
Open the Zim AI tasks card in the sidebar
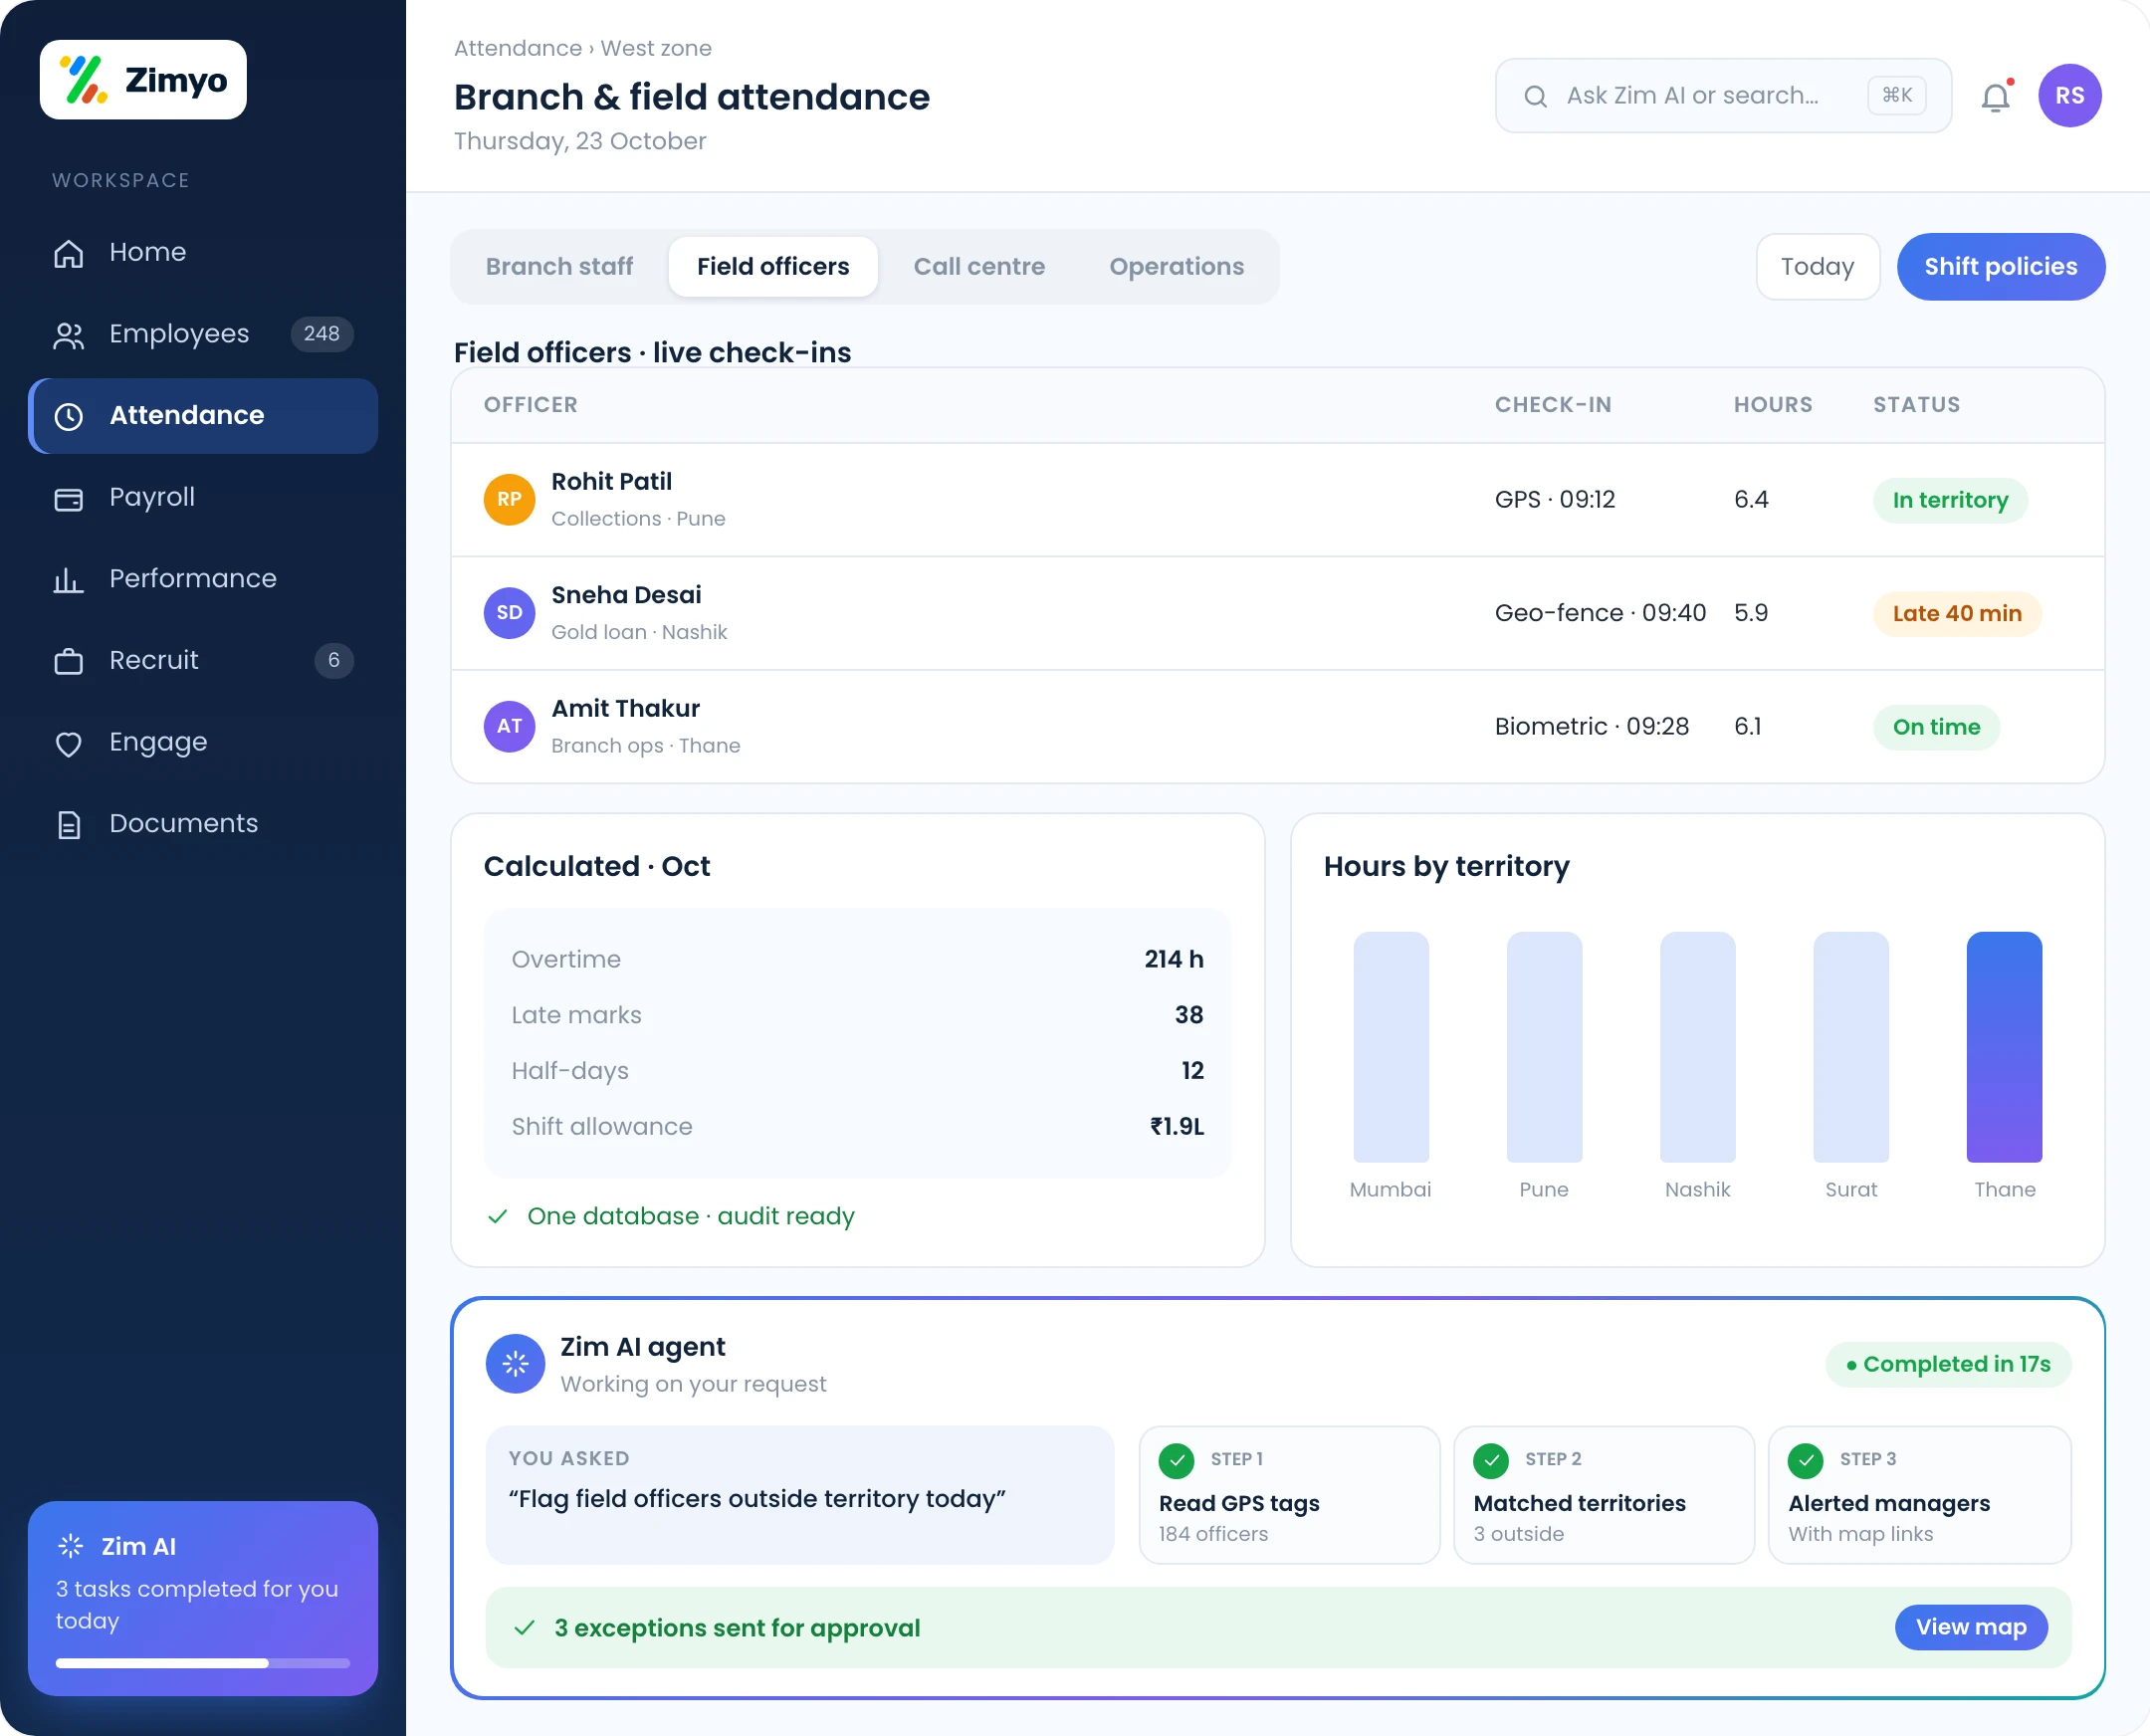tap(203, 1598)
